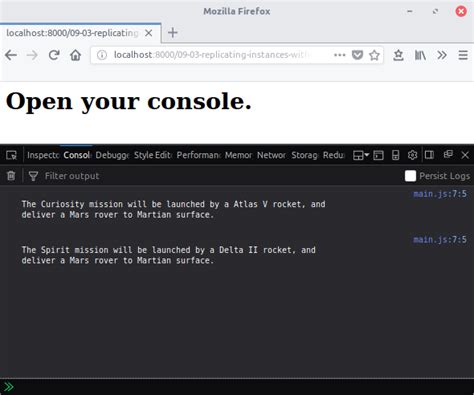Enable the Persist Logs checkbox
474x395 pixels.
point(410,176)
